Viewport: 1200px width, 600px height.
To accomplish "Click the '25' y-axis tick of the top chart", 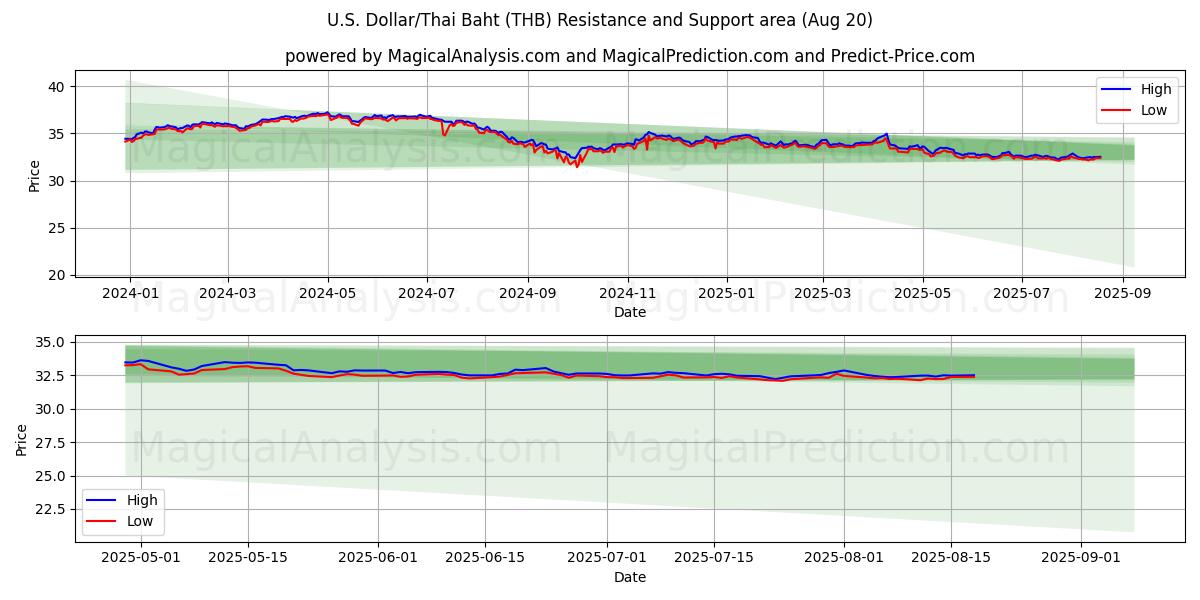I will pos(58,228).
